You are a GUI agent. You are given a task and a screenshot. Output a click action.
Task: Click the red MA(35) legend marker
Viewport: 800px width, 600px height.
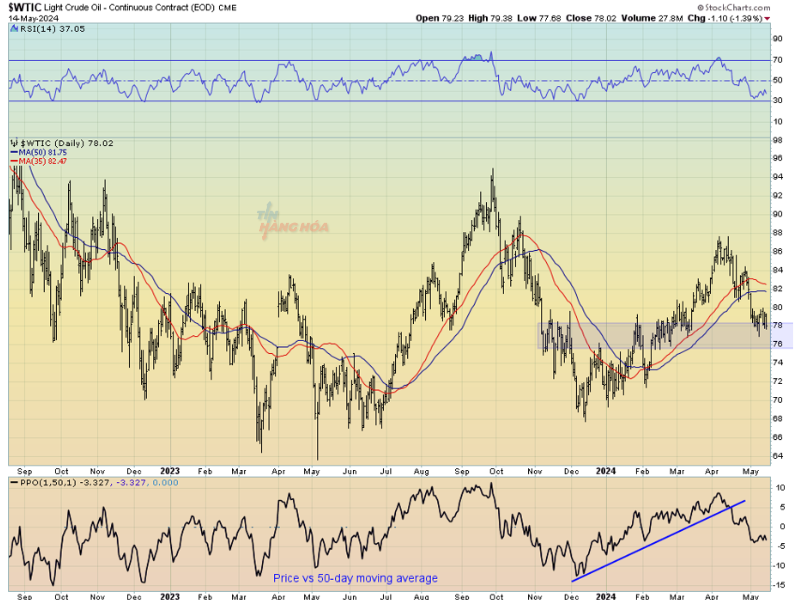[14, 161]
